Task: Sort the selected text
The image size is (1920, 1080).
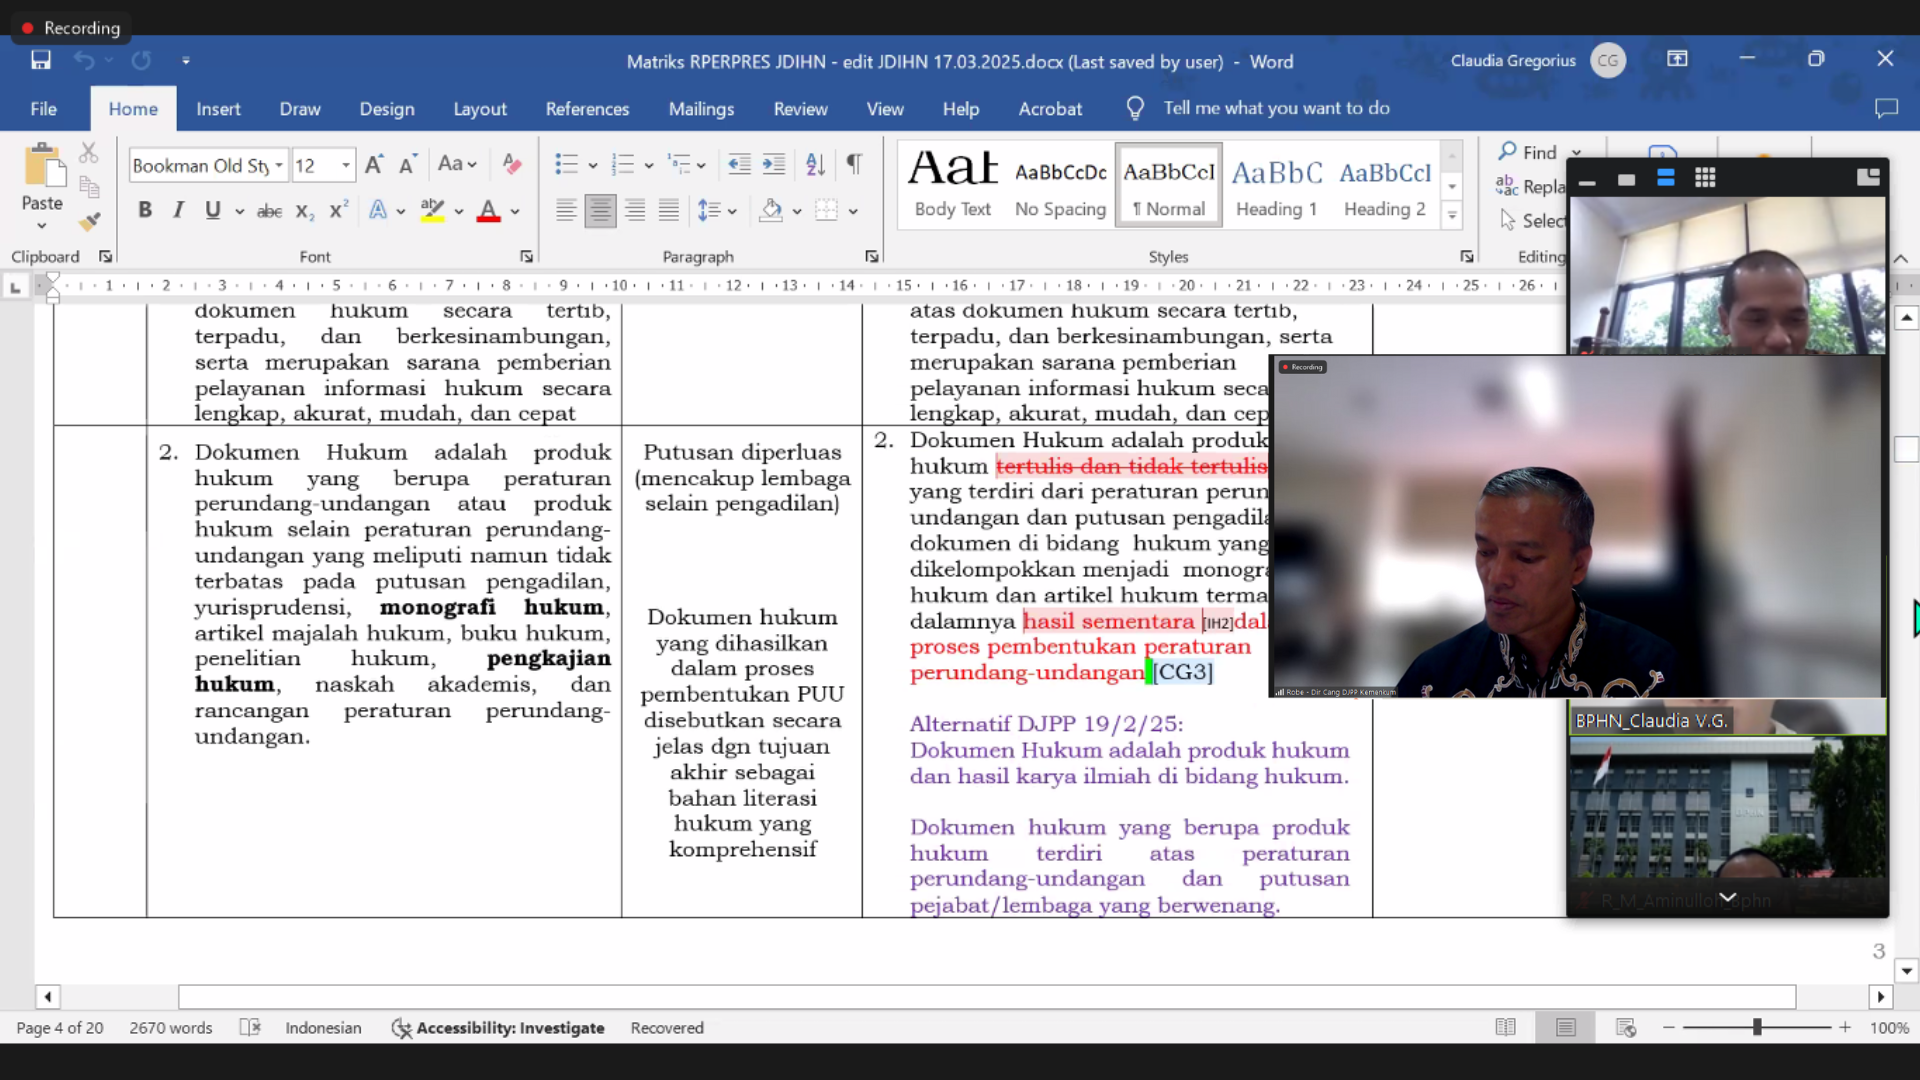Action: 816,164
